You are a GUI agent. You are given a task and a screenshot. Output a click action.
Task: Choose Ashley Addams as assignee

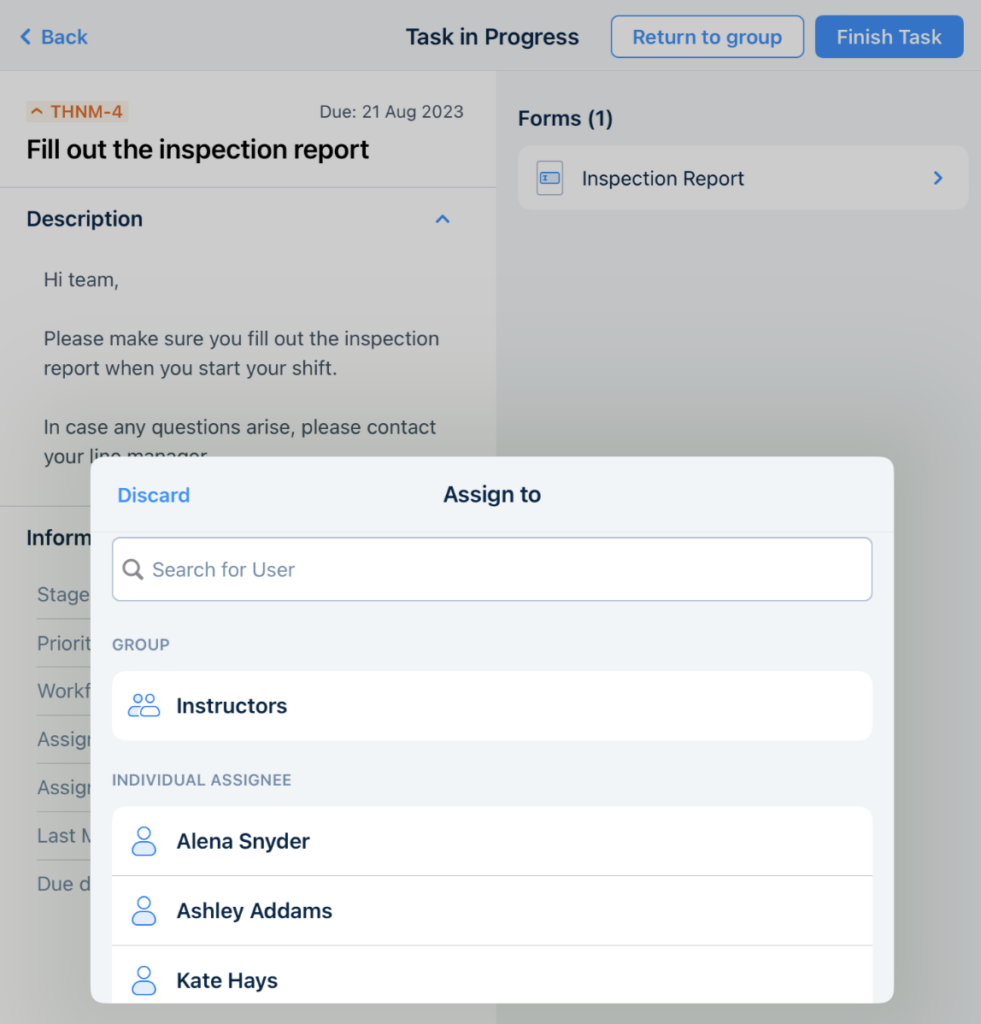[x=491, y=911]
